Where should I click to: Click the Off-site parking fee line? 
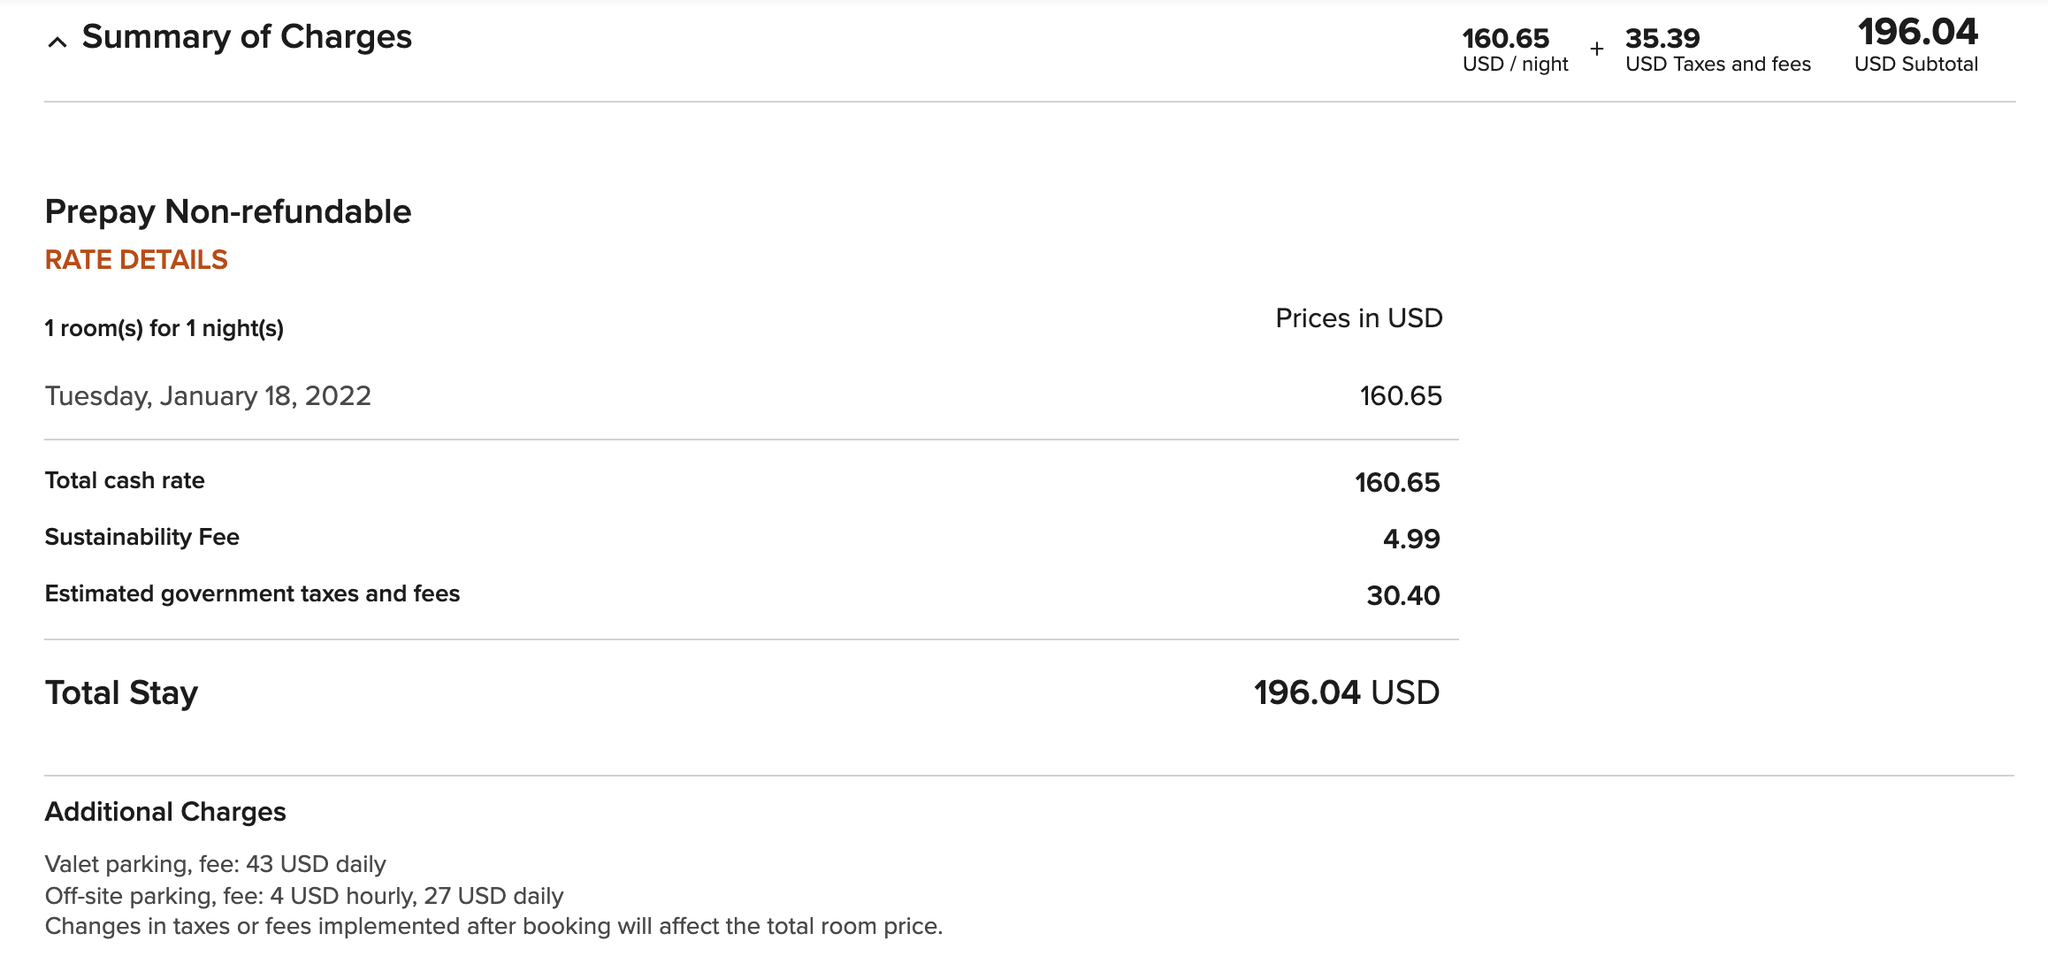(304, 896)
